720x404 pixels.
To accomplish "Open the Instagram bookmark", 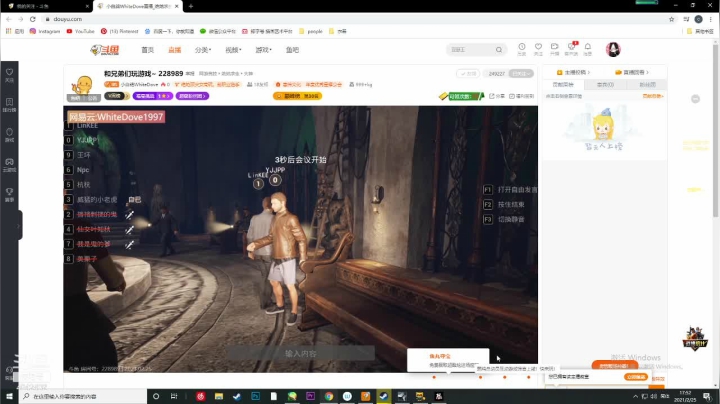I will click(45, 31).
